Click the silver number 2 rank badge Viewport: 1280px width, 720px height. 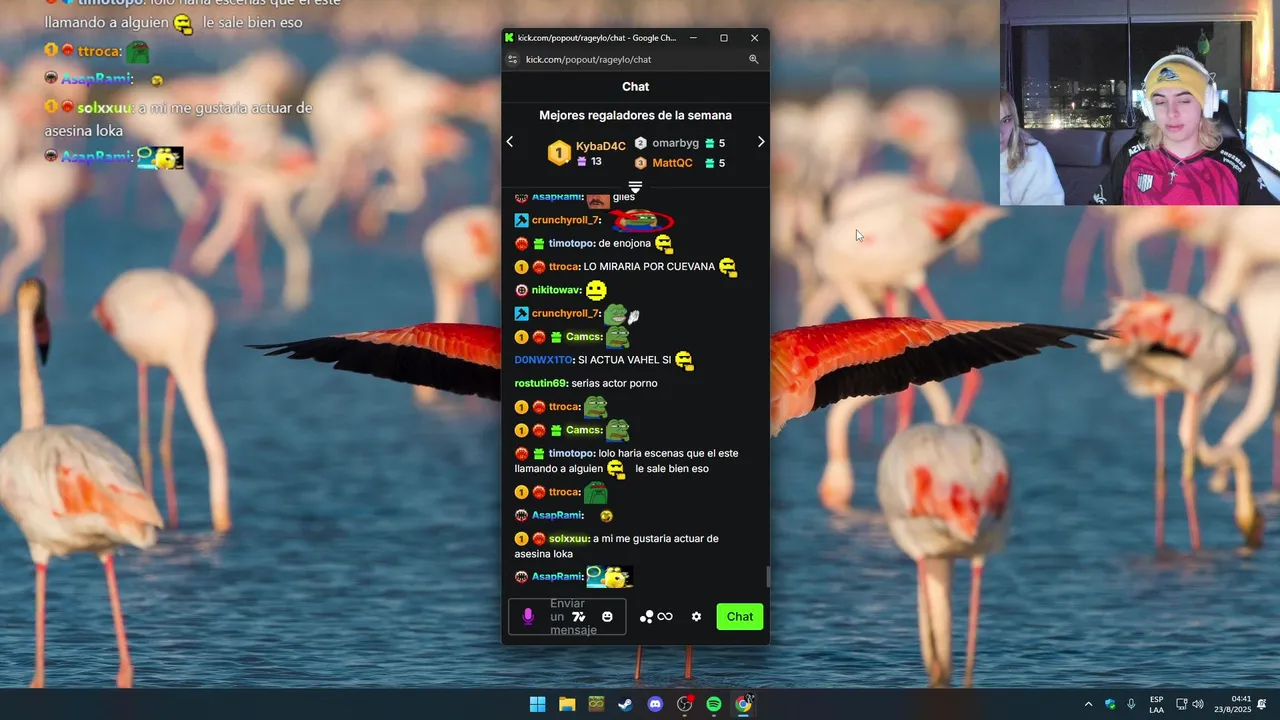tap(641, 143)
